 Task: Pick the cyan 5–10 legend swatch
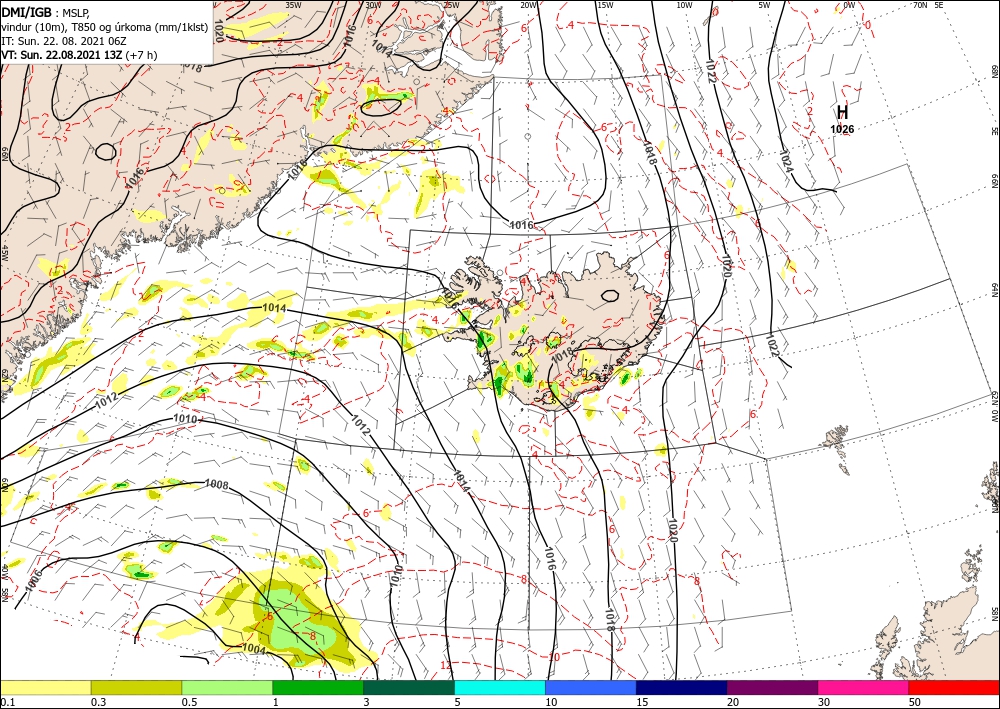[x=500, y=687]
